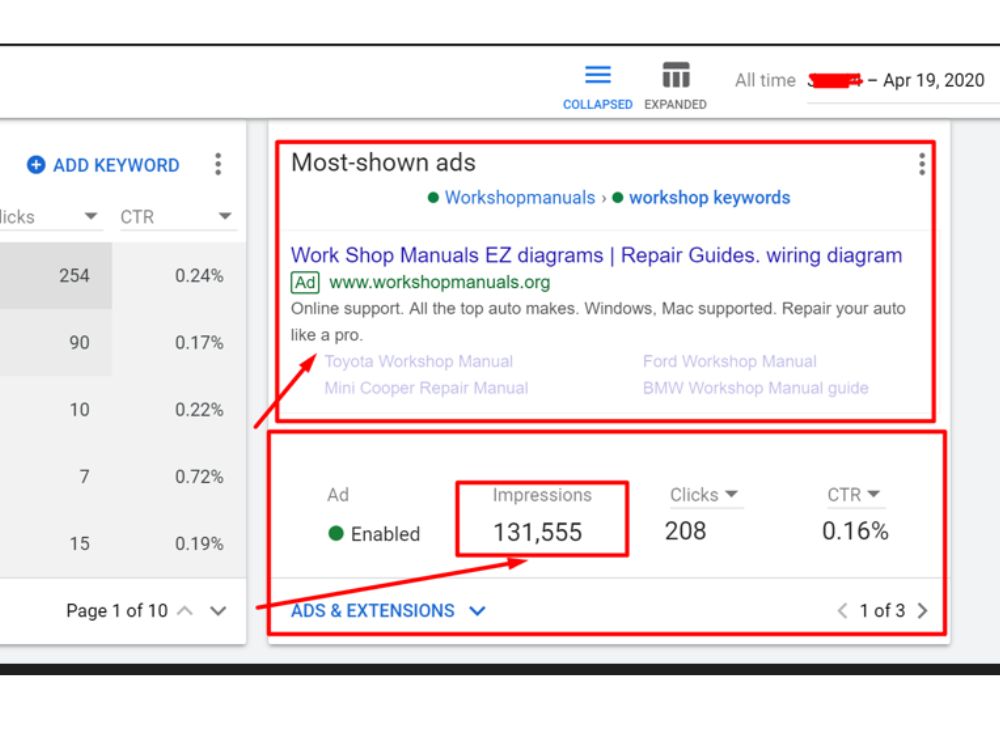Click the Page 1 of 10 label
The image size is (1000, 750).
(x=117, y=611)
